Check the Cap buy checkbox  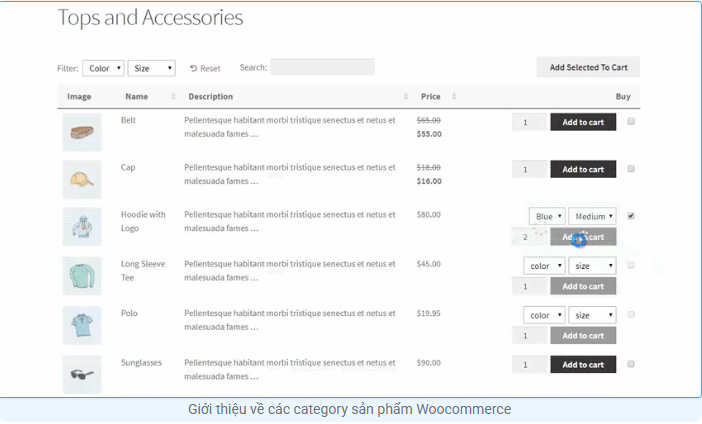click(631, 169)
